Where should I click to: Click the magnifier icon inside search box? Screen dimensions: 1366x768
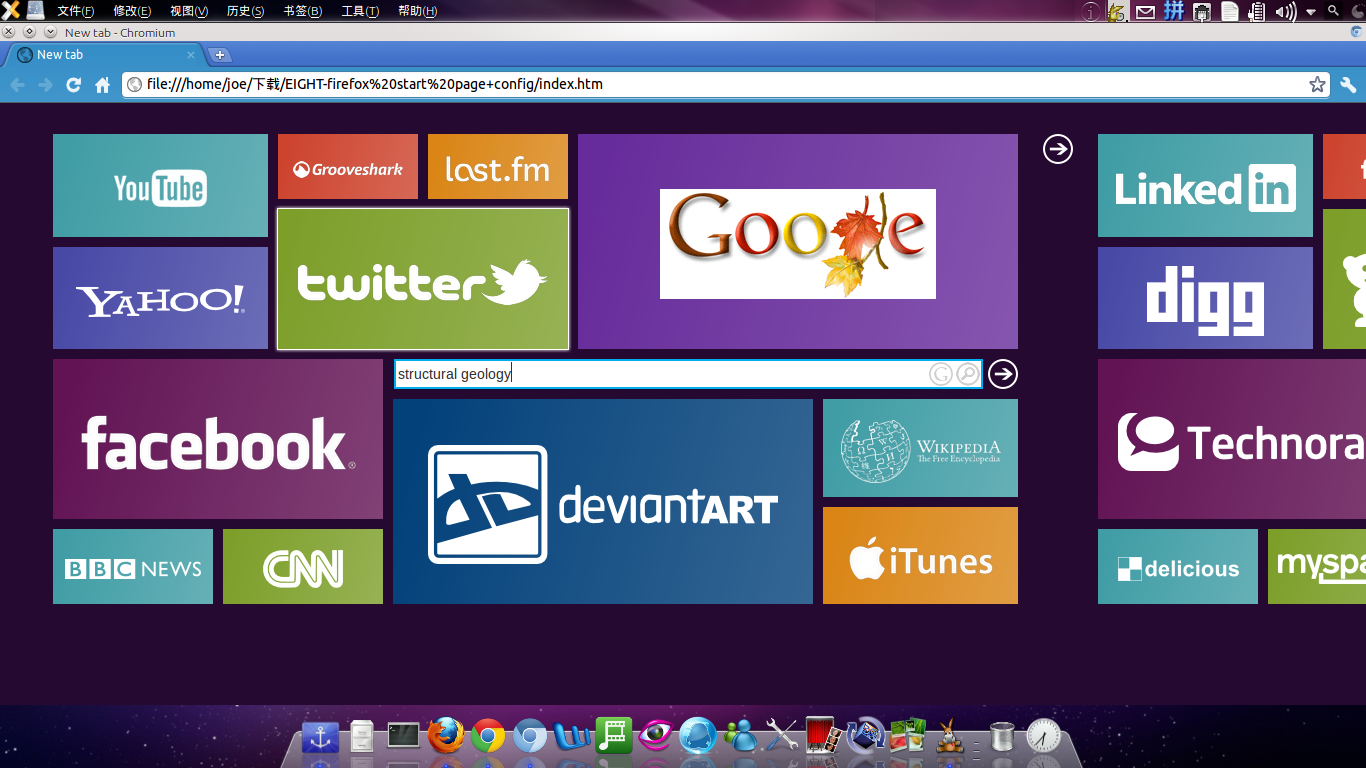click(967, 374)
